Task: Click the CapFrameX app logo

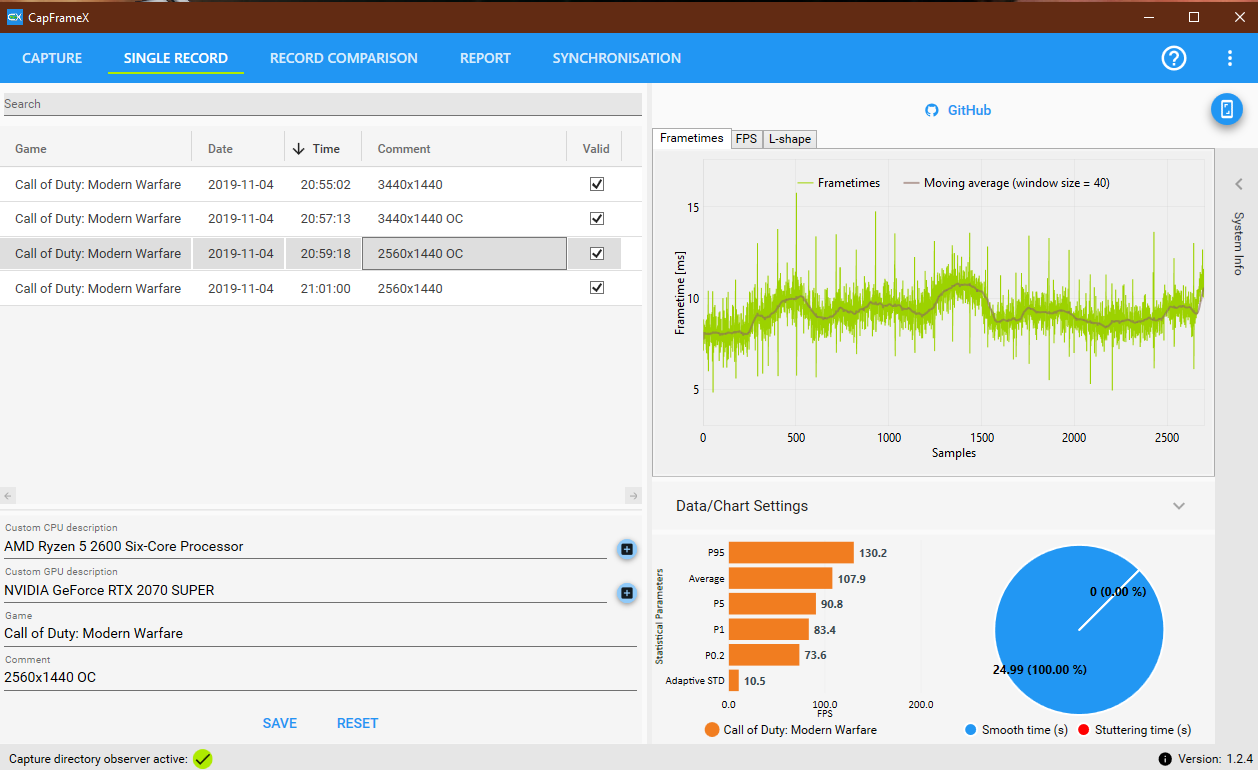Action: 14,17
